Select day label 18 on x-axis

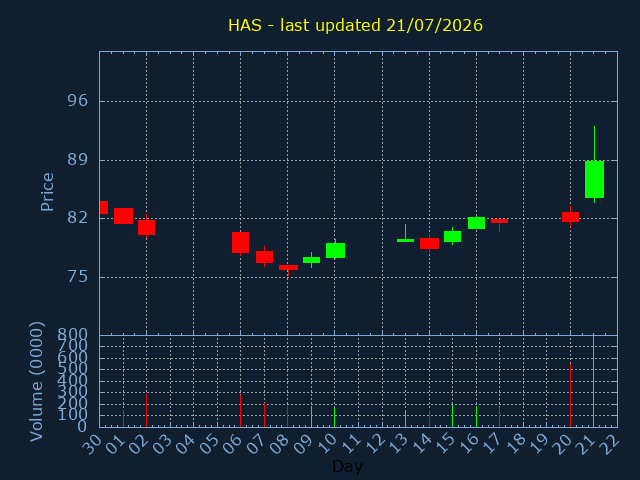pos(516,443)
